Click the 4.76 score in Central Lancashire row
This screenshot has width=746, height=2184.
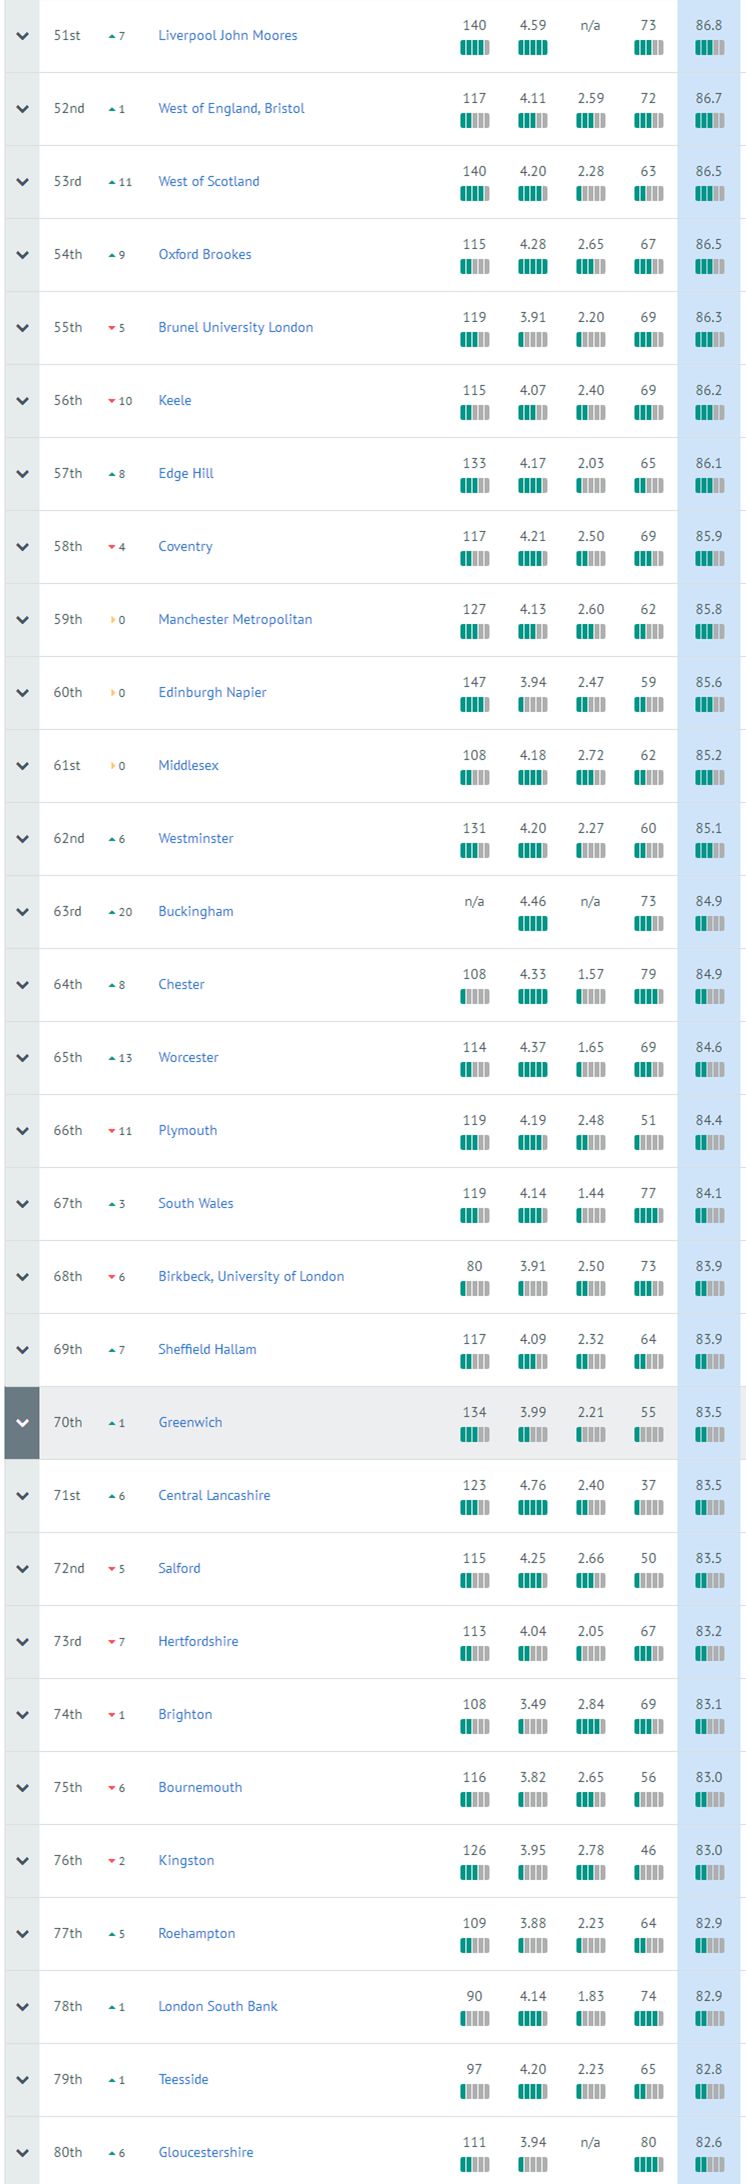(x=533, y=1485)
